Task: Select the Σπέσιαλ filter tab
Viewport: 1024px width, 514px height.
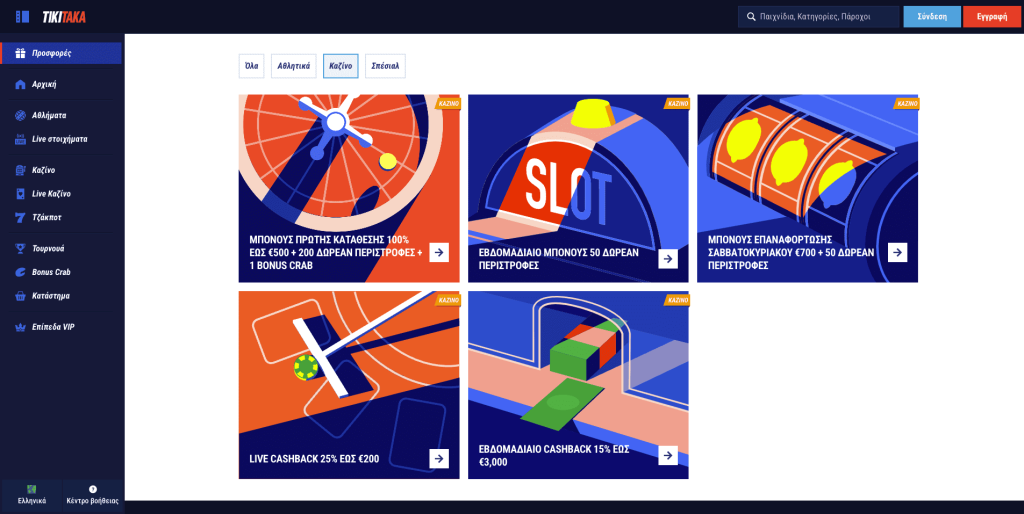Action: [x=385, y=66]
